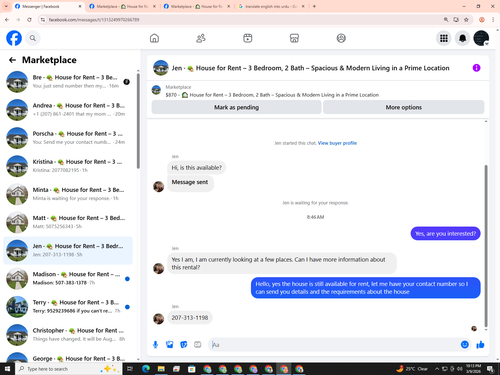The image size is (500, 375).
Task: Open the Andrea conversation
Action: click(68, 110)
